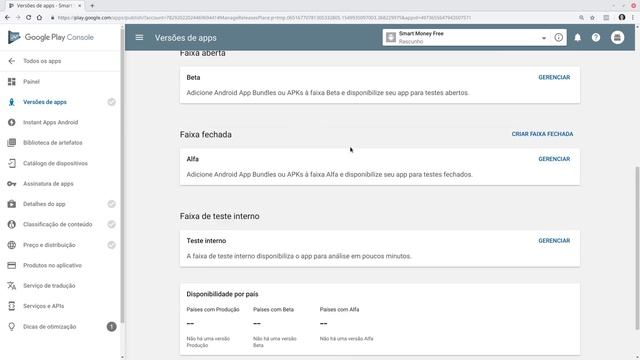Close the Versões de apps browser tab

[80, 6]
